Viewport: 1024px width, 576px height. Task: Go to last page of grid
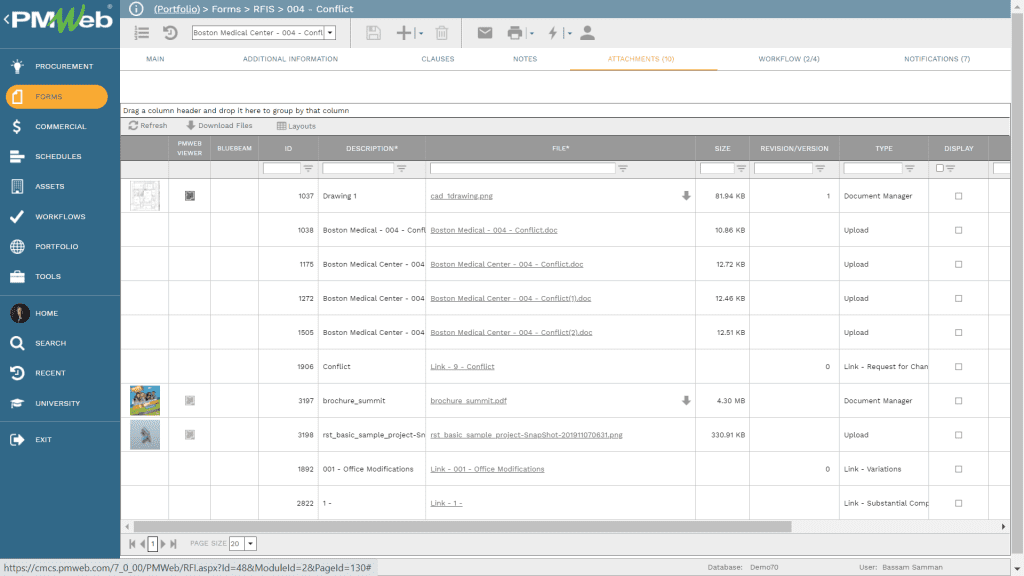pyautogui.click(x=173, y=543)
